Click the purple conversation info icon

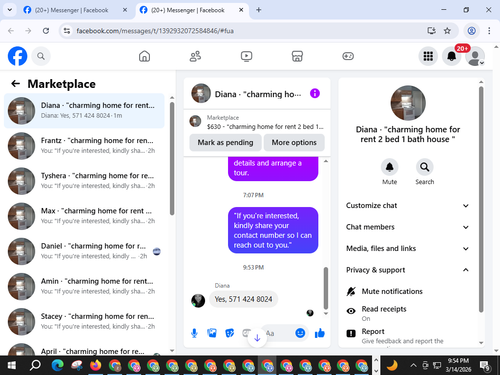pos(315,93)
